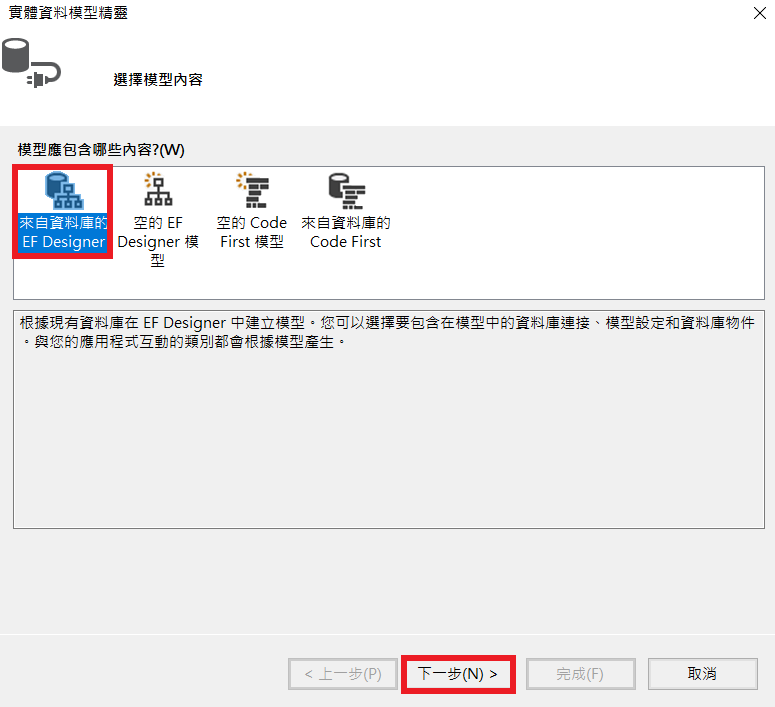Screen dimensions: 775x707
Task: Click the description text starting 根據現有資料庫
Action: coord(387,332)
